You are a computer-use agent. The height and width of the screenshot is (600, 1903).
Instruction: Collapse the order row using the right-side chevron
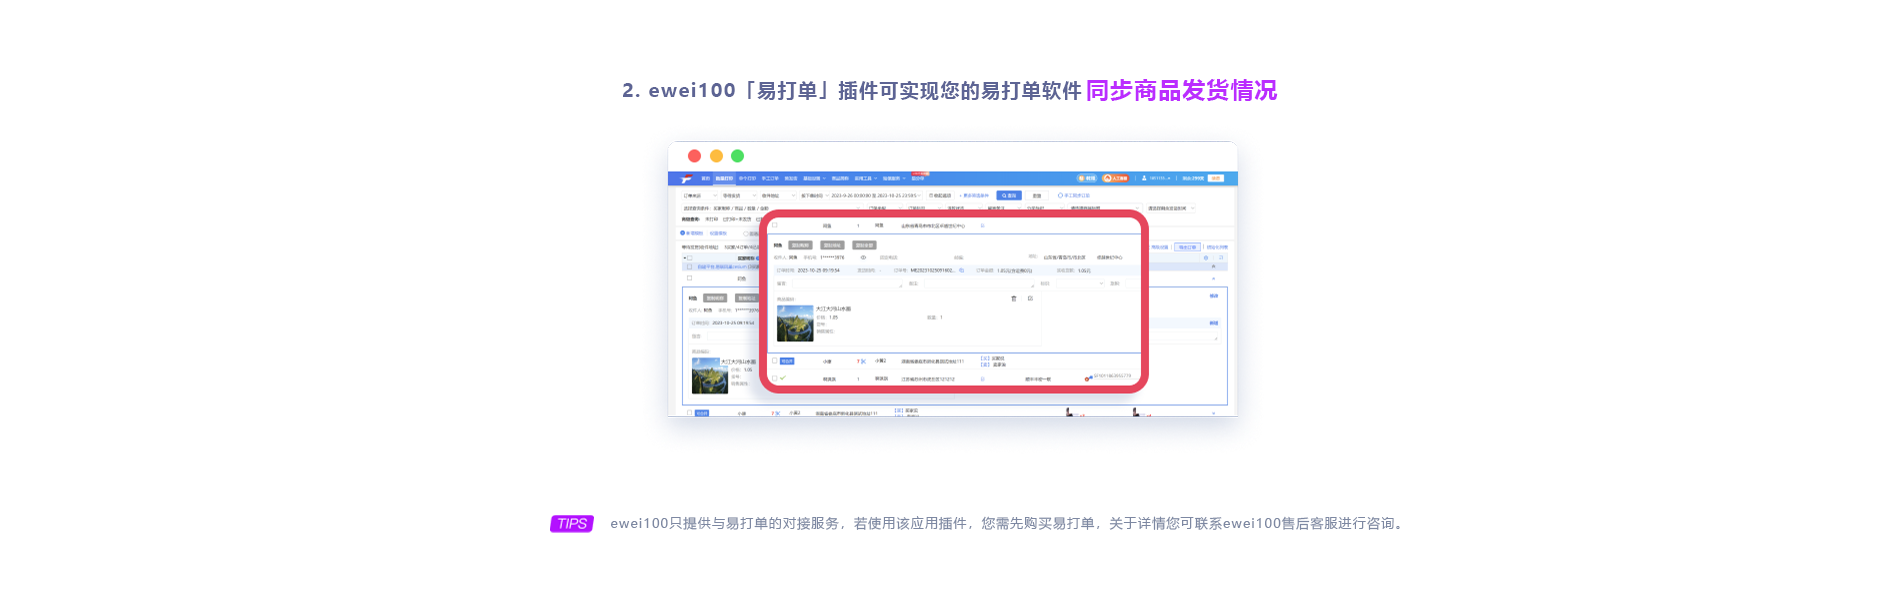(1214, 266)
